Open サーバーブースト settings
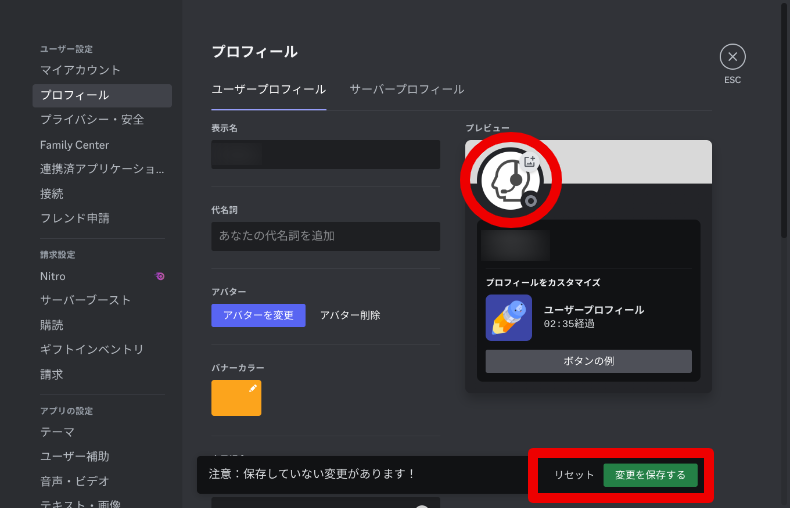The image size is (790, 508). [102, 300]
